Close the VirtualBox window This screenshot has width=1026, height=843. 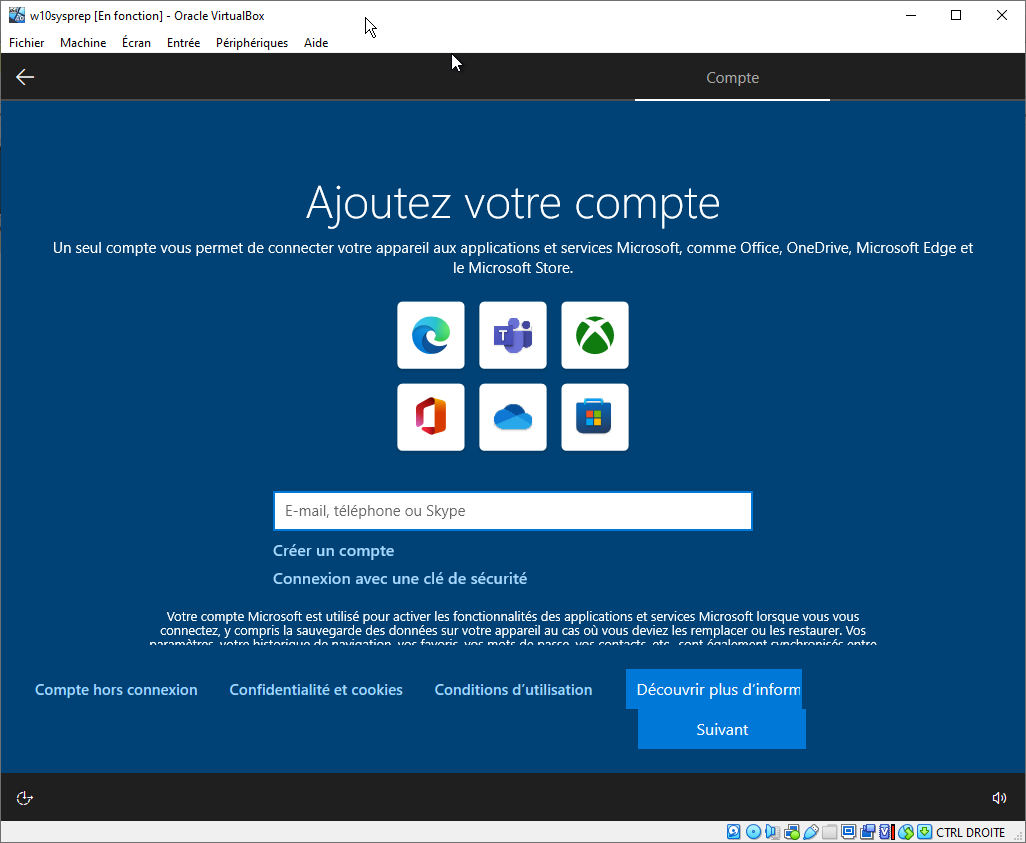coord(1002,15)
